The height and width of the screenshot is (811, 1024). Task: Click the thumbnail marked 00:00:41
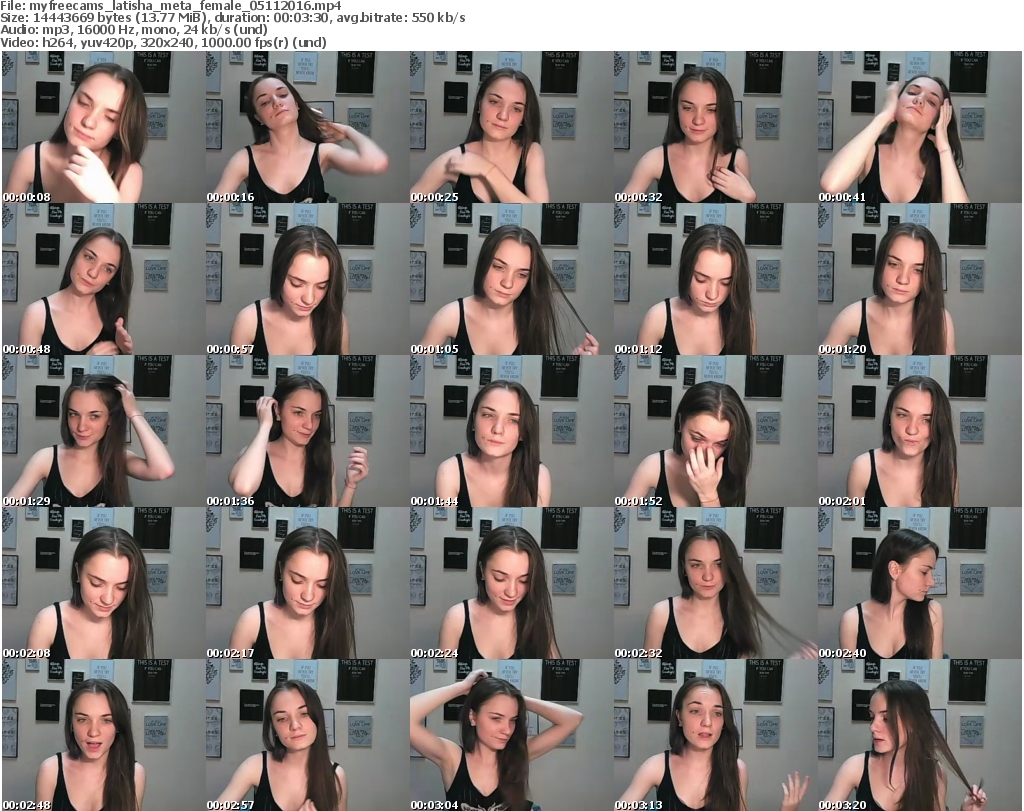point(919,127)
